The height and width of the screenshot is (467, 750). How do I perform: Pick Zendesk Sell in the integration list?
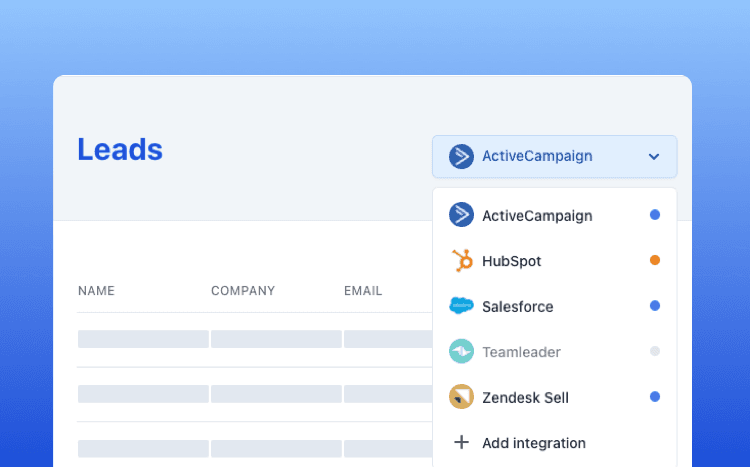pos(525,397)
